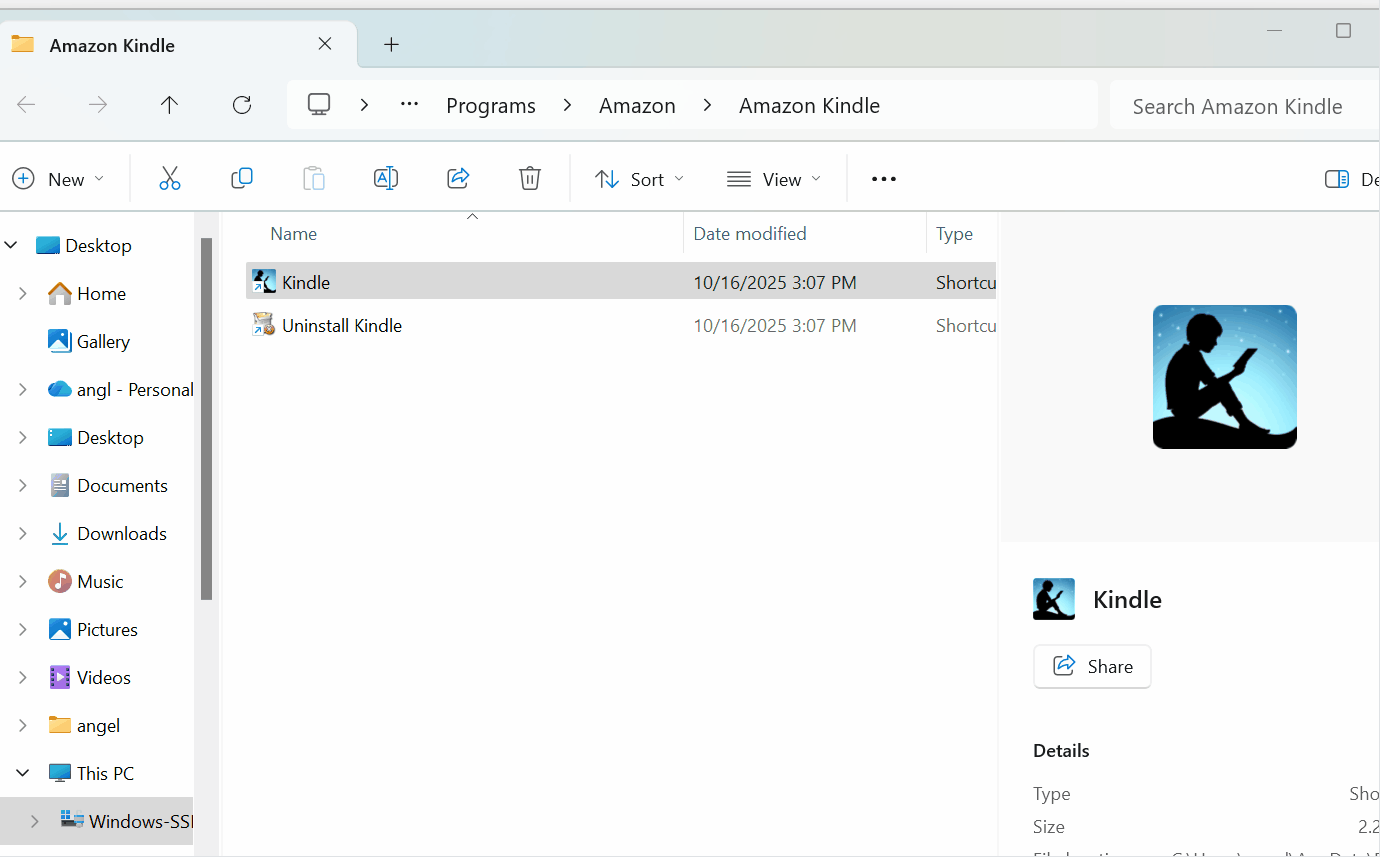Open Downloads folder in navigation pane
The width and height of the screenshot is (1380, 857).
point(121,534)
